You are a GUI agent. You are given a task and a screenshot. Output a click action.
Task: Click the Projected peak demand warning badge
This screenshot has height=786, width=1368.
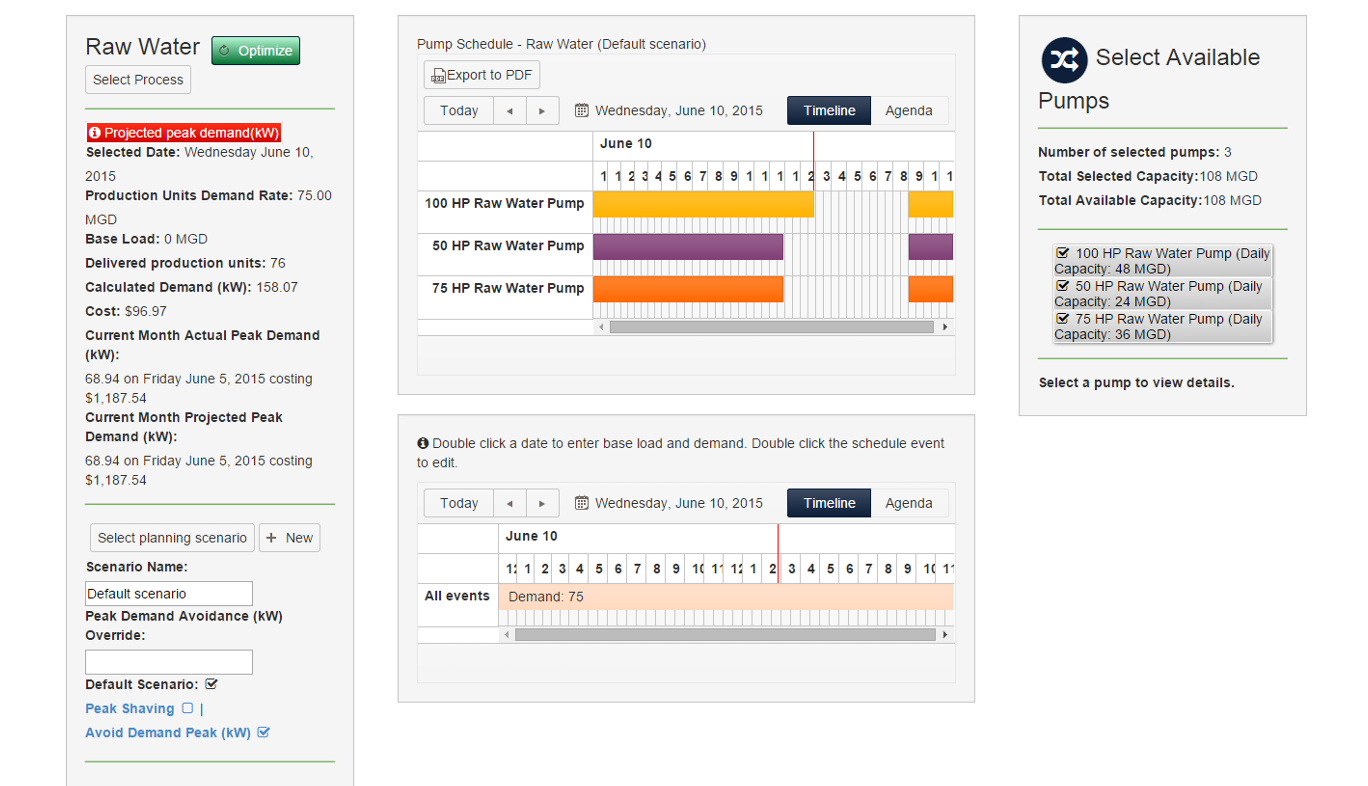184,133
